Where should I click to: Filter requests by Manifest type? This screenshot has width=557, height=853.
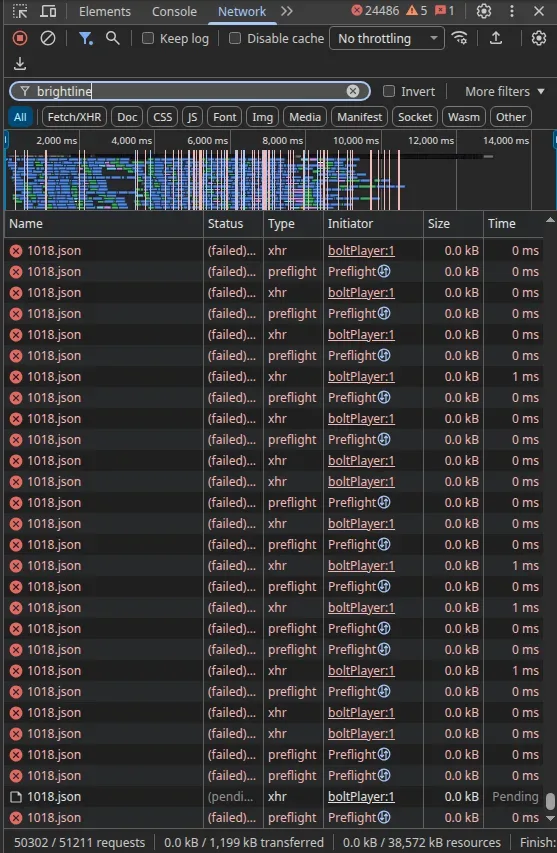pos(359,117)
